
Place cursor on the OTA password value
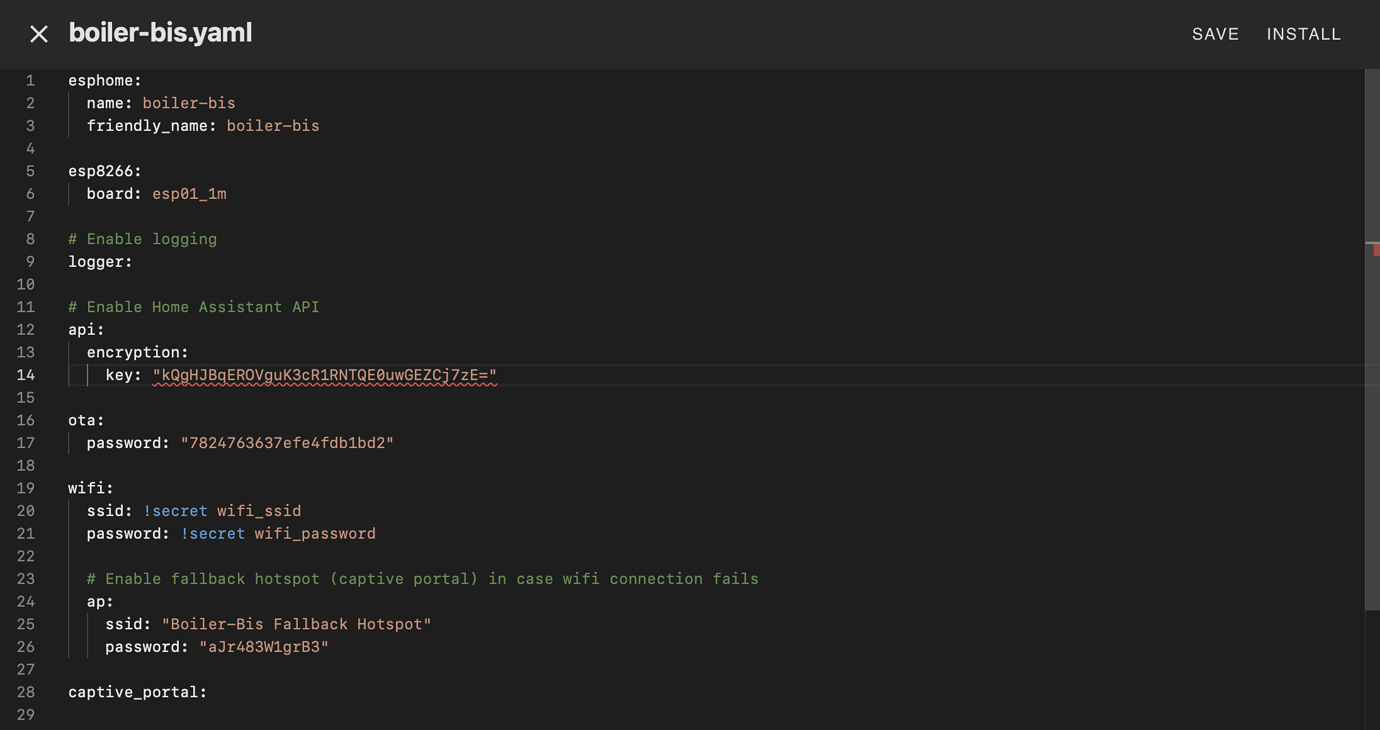click(x=287, y=443)
